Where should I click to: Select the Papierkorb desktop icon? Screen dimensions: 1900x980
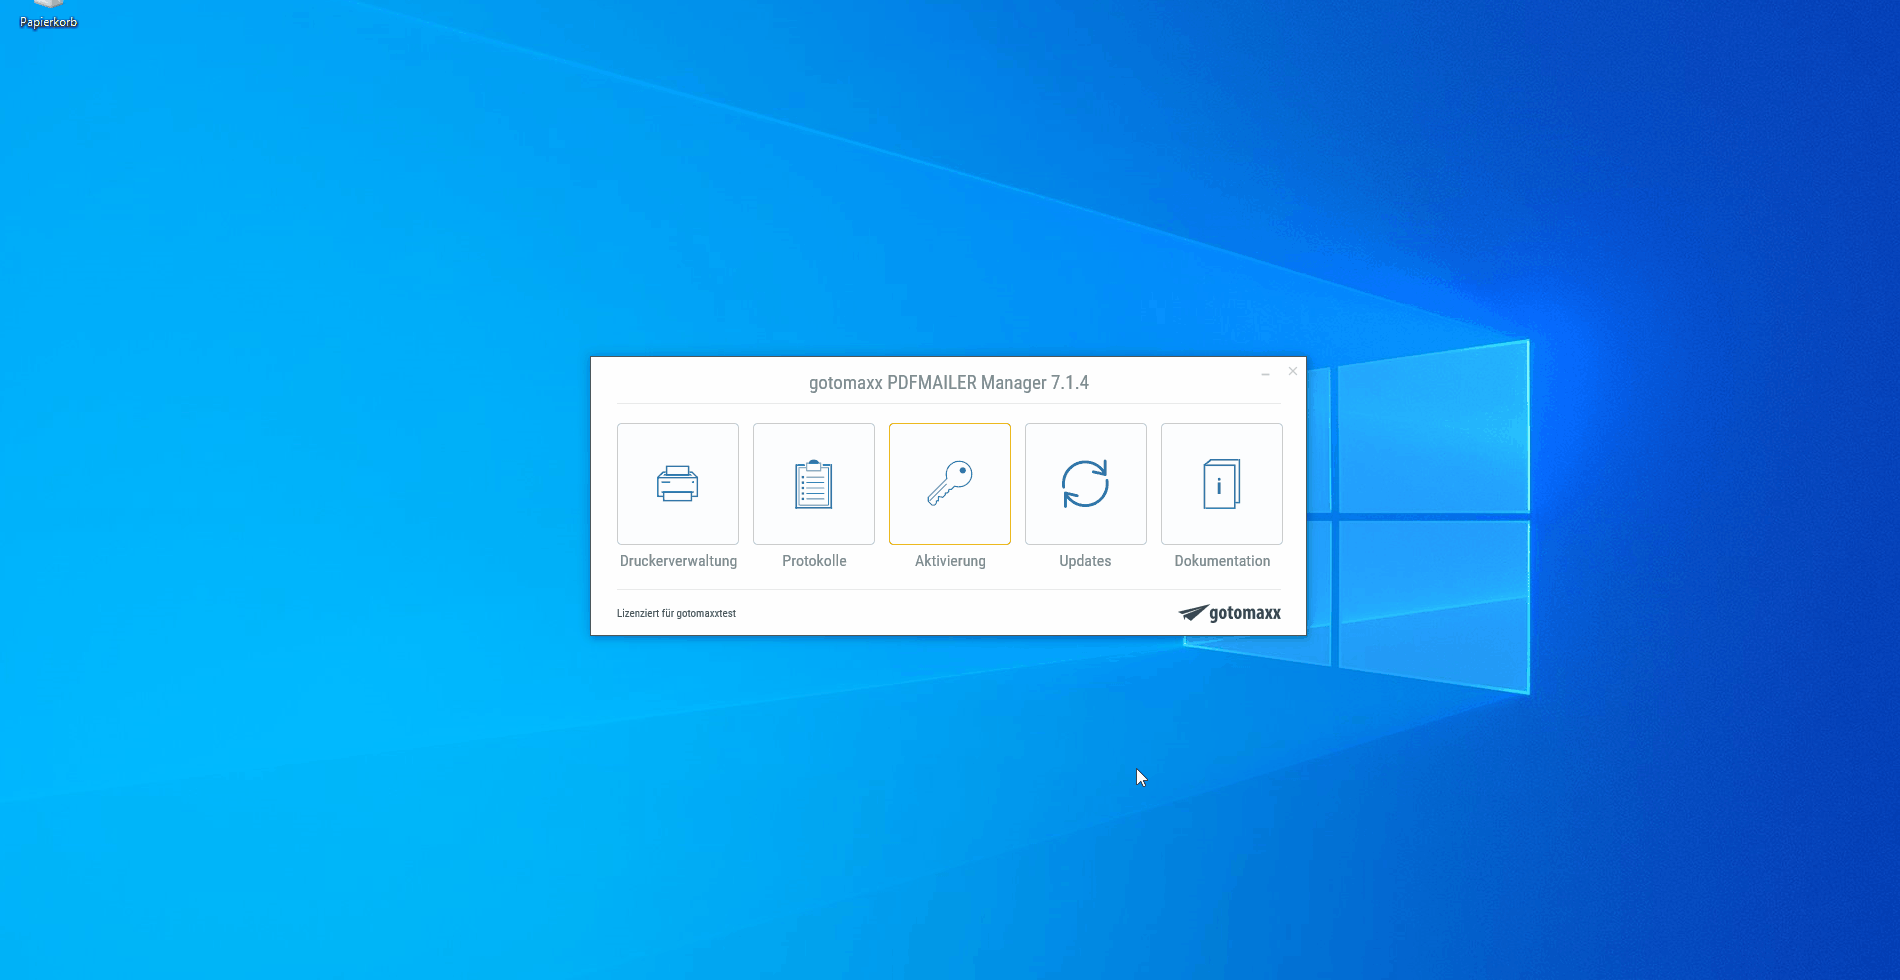(x=48, y=15)
